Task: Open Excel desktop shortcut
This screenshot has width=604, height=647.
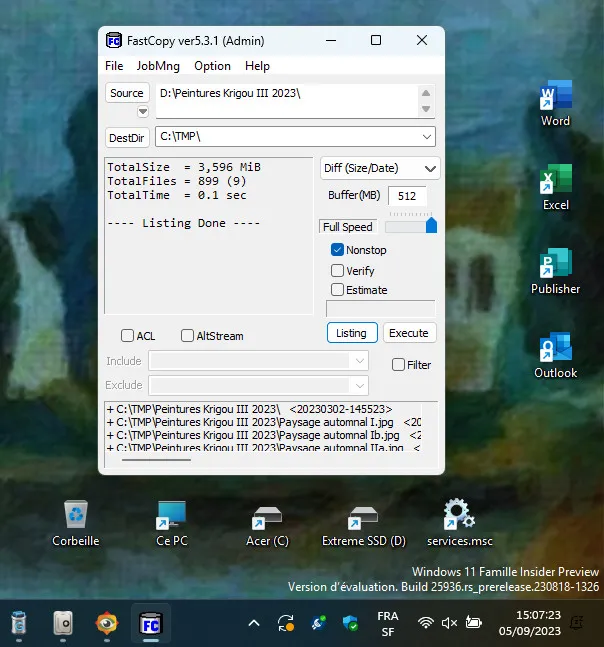Action: click(x=555, y=187)
